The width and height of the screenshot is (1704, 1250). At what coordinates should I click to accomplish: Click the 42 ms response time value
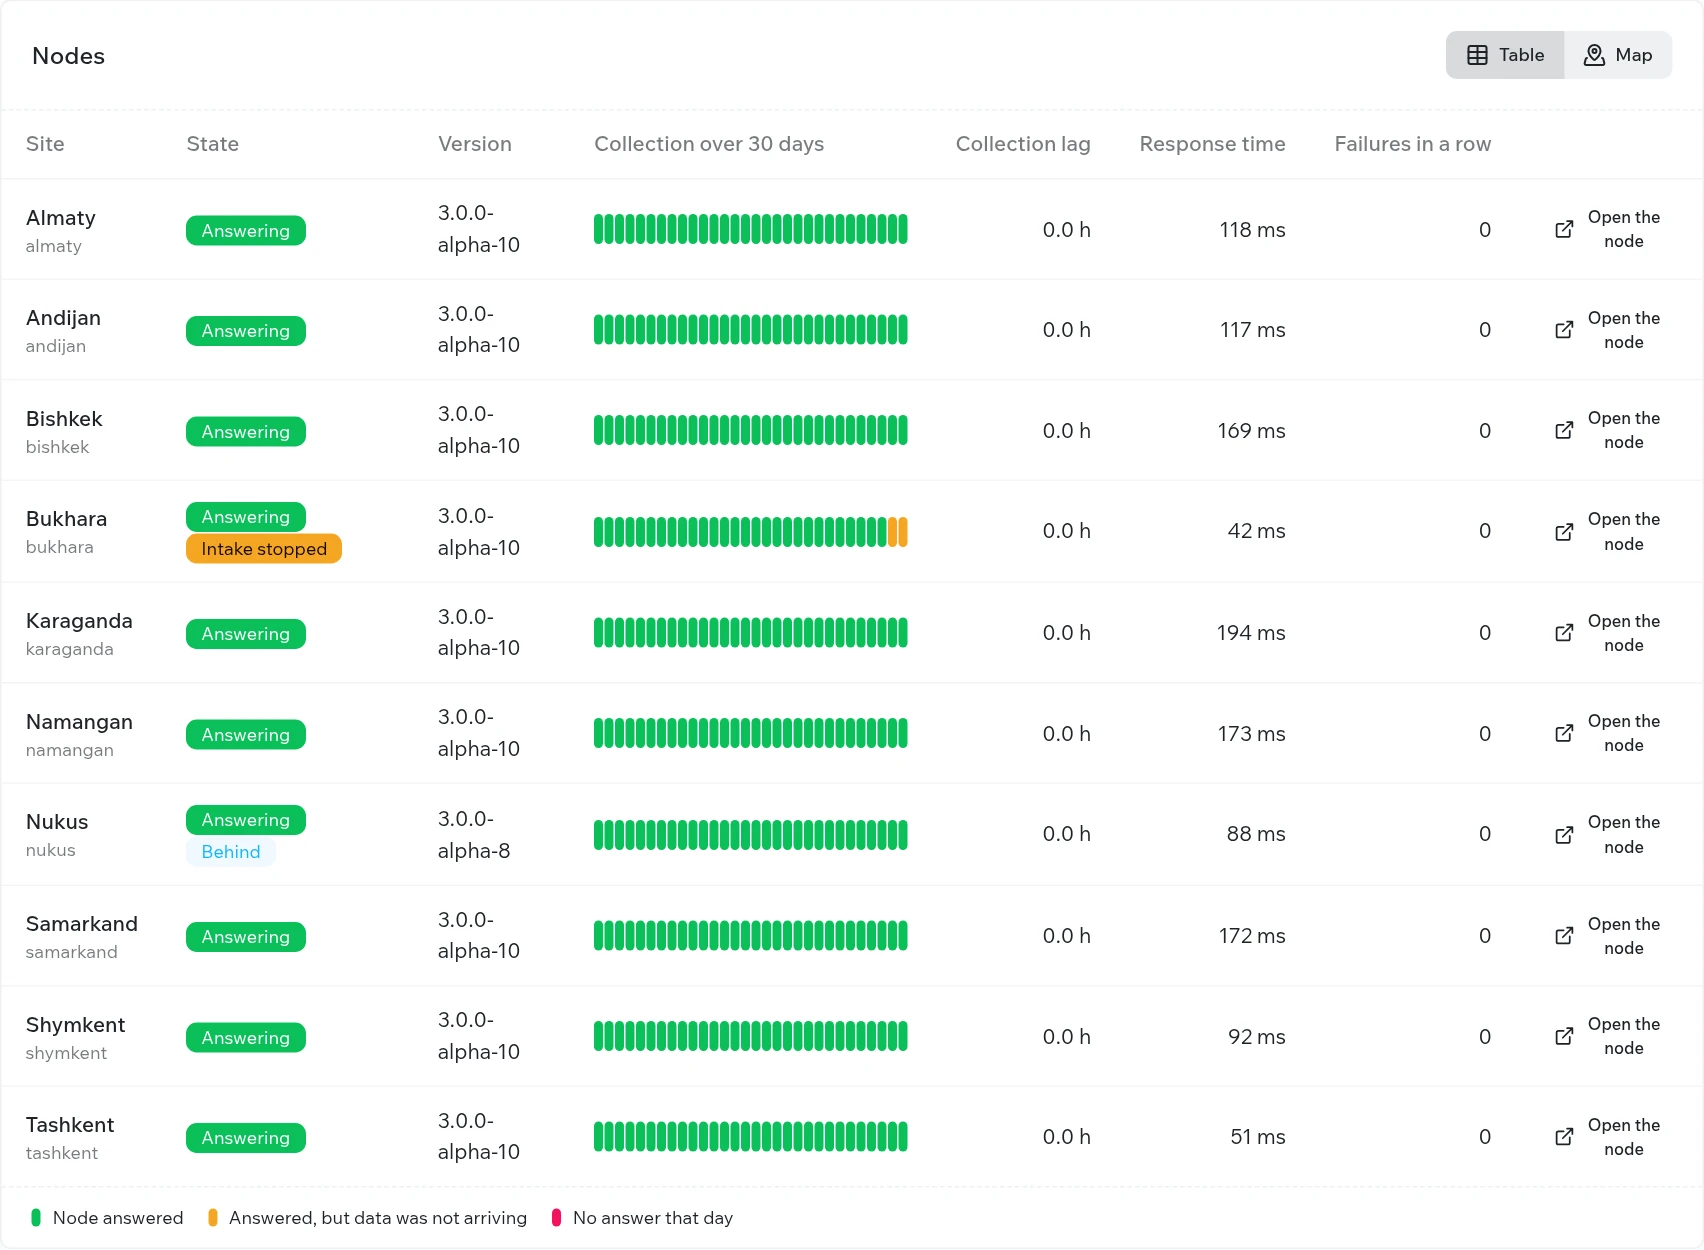[x=1256, y=531]
